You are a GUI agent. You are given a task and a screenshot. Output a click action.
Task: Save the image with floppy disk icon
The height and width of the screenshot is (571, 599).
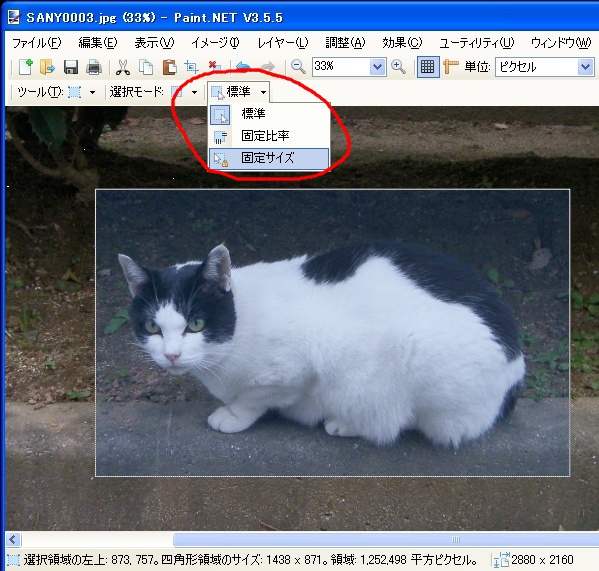pos(71,67)
